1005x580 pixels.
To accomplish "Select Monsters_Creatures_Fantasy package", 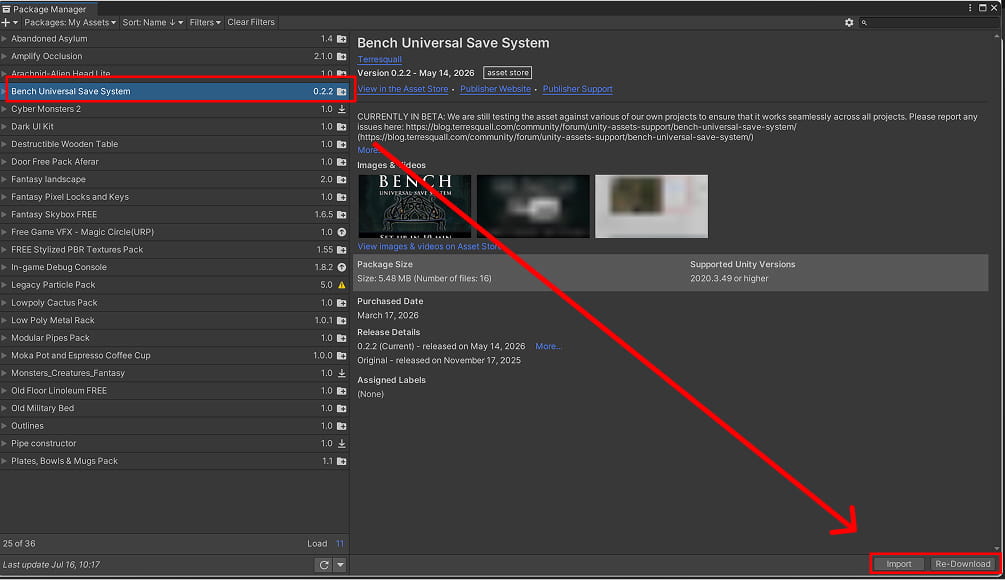I will [x=174, y=373].
